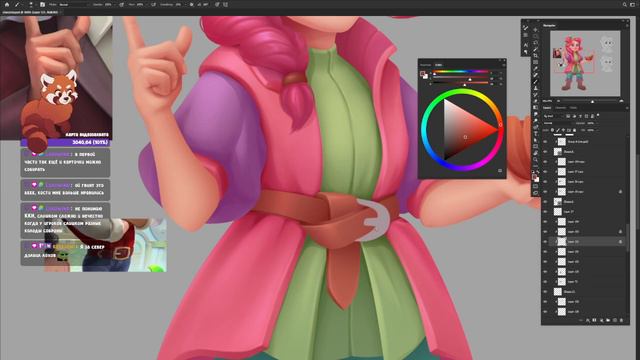The height and width of the screenshot is (360, 640).
Task: Open the search icon at top right
Action: pos(624,4)
